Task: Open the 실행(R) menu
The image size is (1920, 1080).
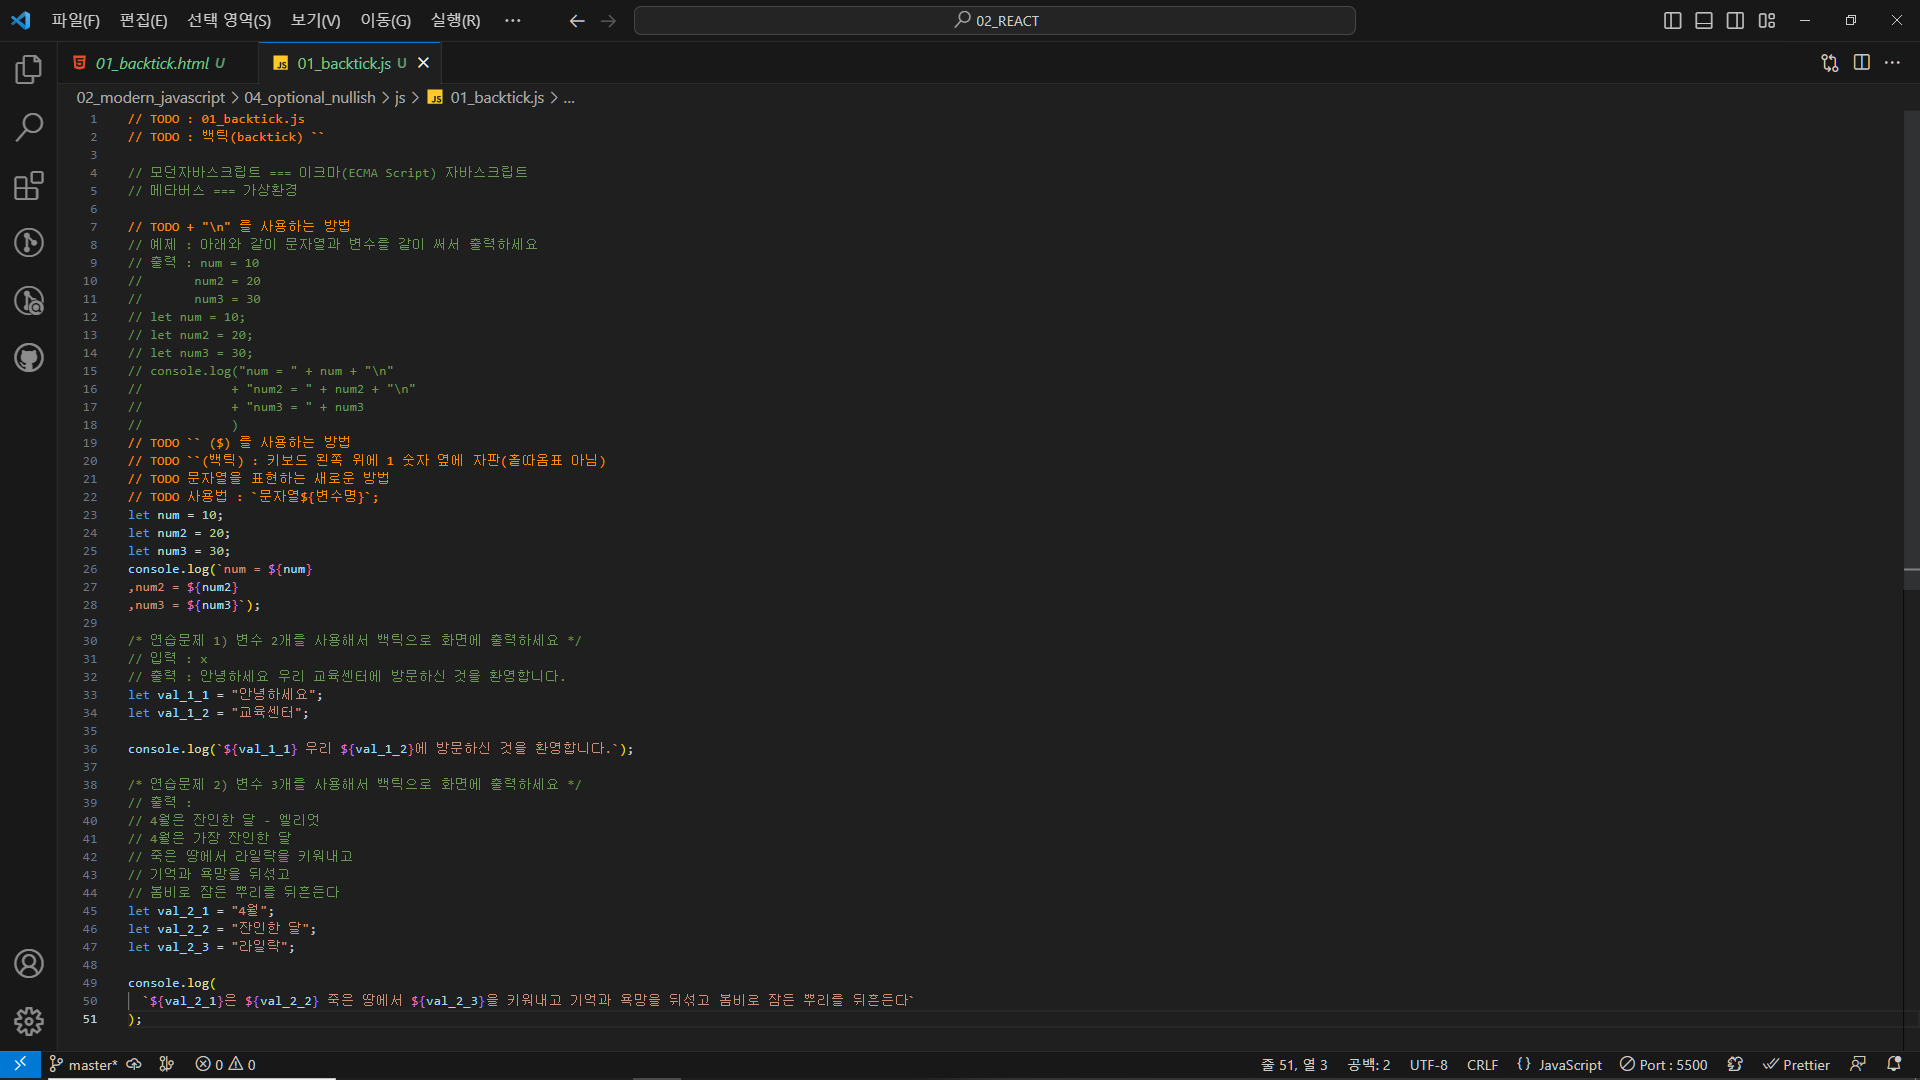Action: [x=455, y=21]
